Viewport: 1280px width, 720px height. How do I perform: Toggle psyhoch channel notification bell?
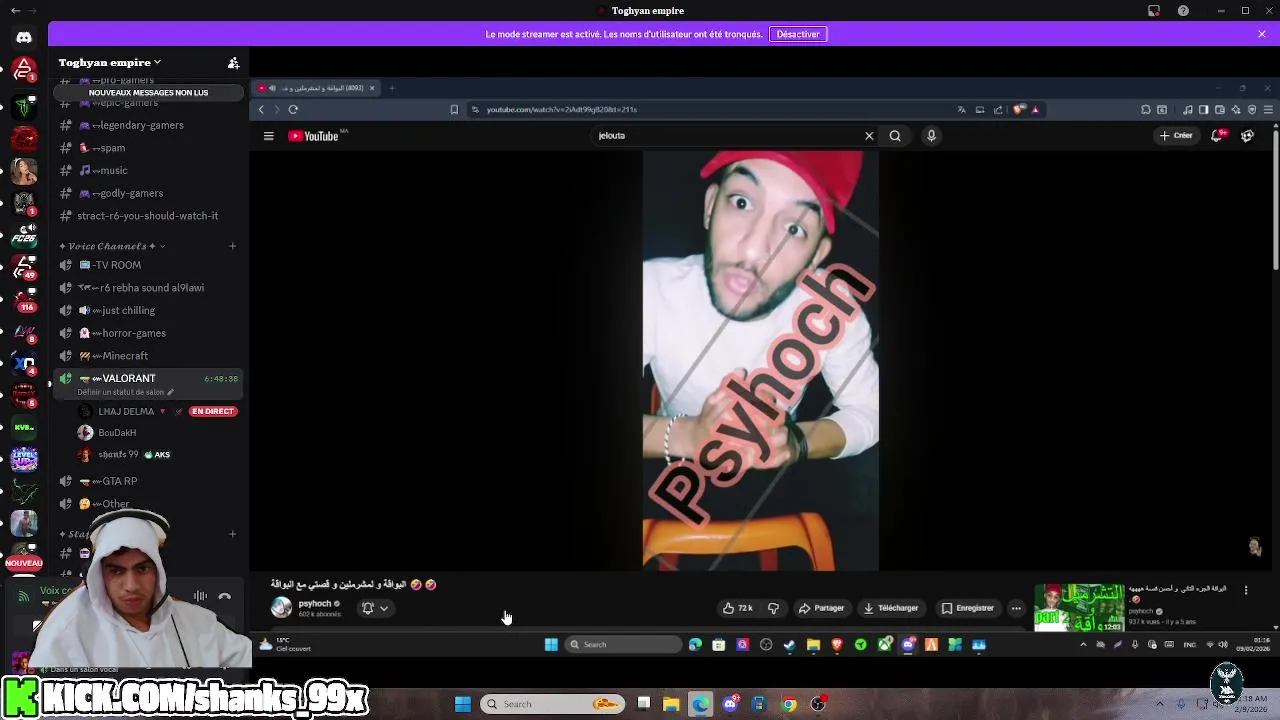367,608
